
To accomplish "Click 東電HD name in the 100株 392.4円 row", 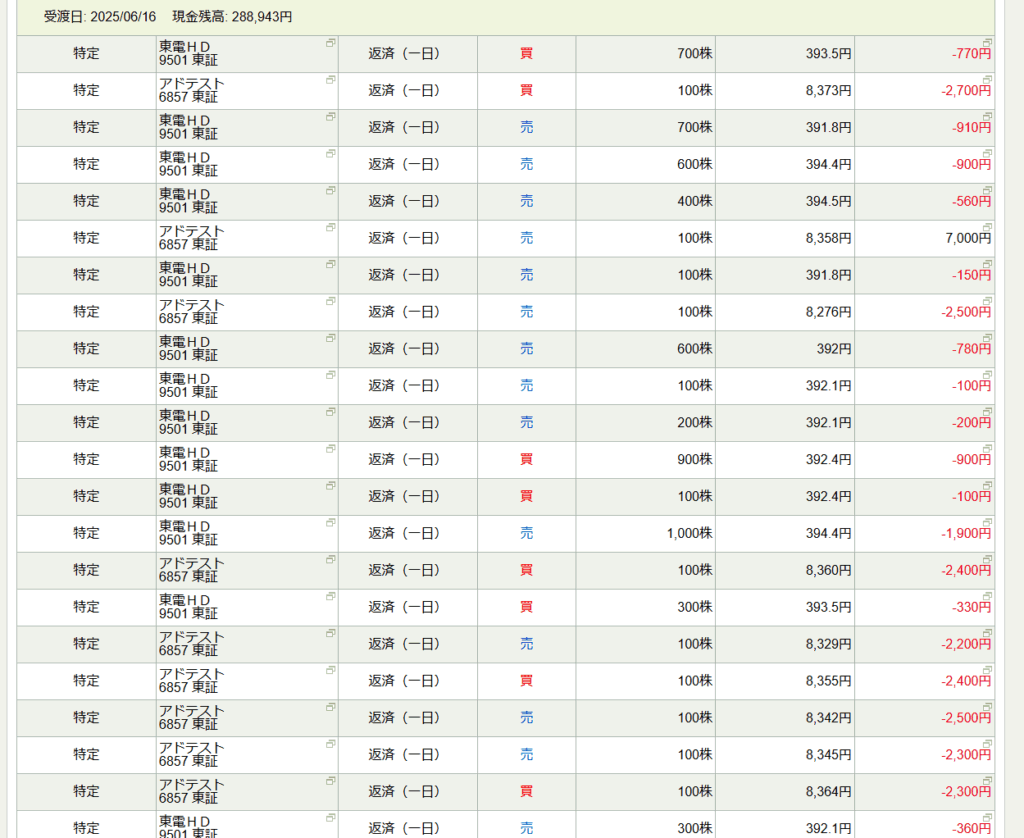I will [x=184, y=489].
